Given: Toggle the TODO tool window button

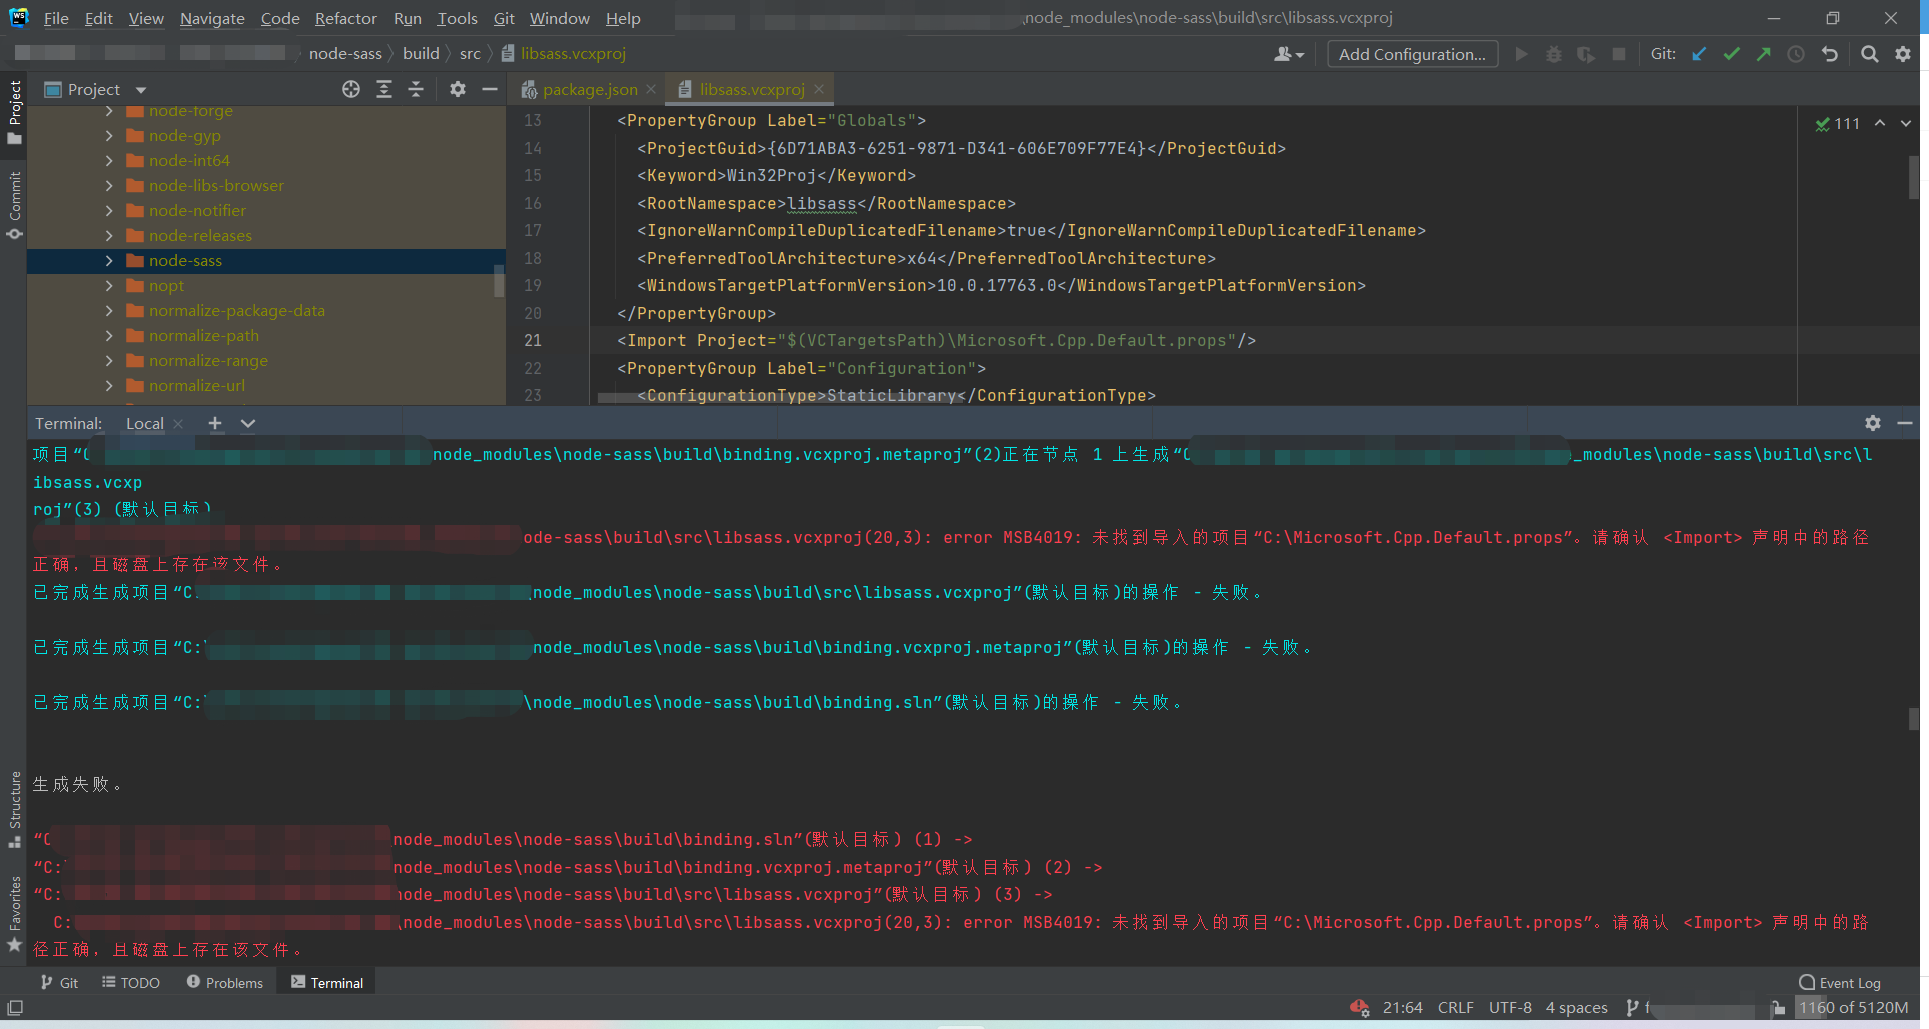Looking at the screenshot, I should point(131,983).
